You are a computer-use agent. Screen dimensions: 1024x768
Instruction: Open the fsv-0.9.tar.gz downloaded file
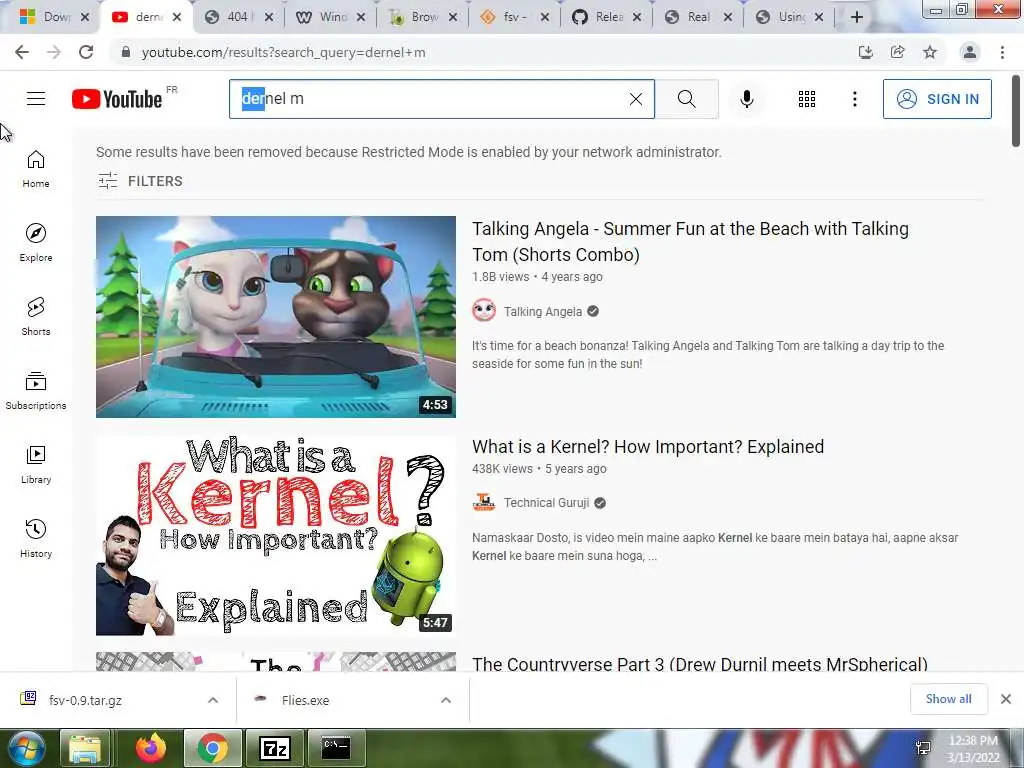point(85,700)
